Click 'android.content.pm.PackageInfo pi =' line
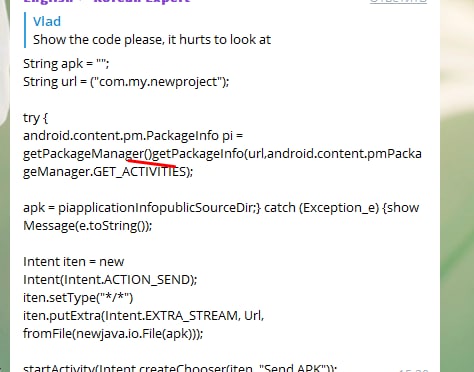The width and height of the screenshot is (474, 372). point(133,136)
